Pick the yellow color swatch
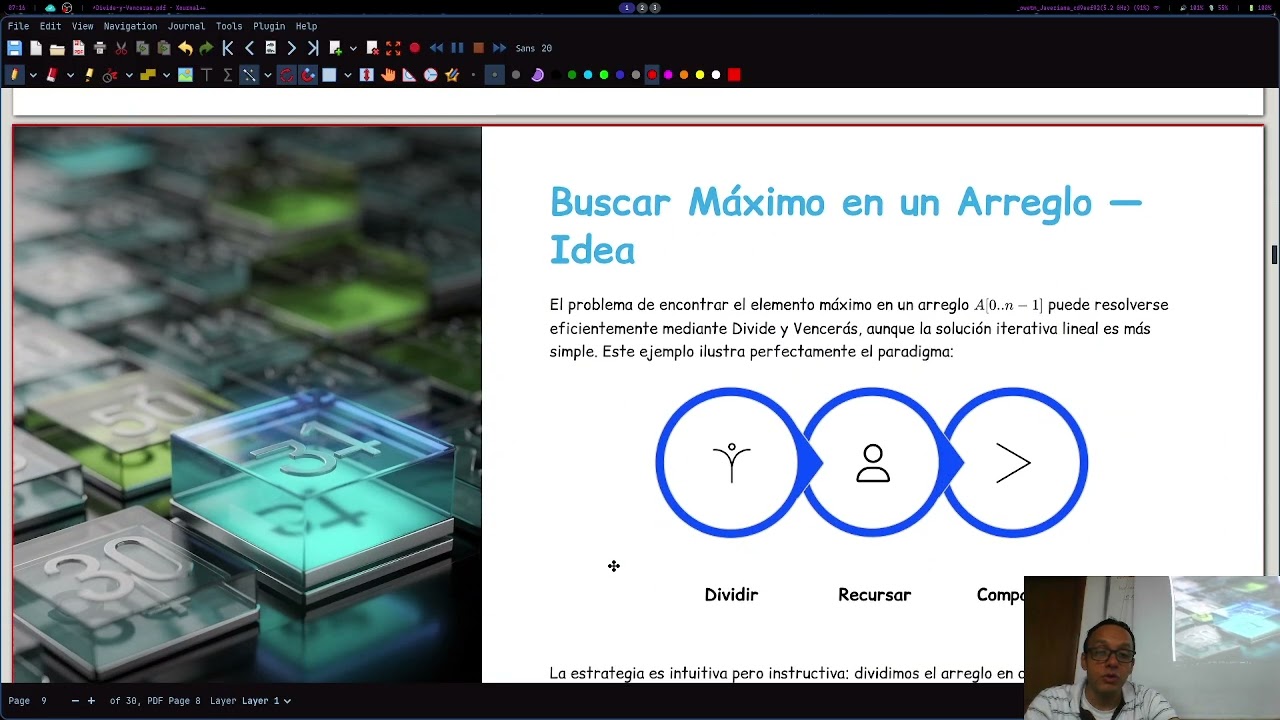 pos(700,75)
